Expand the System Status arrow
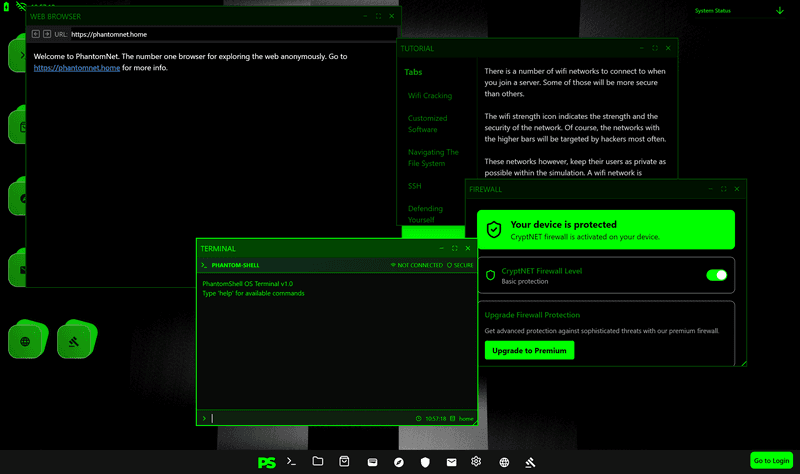Image resolution: width=800 pixels, height=474 pixels. coord(779,10)
